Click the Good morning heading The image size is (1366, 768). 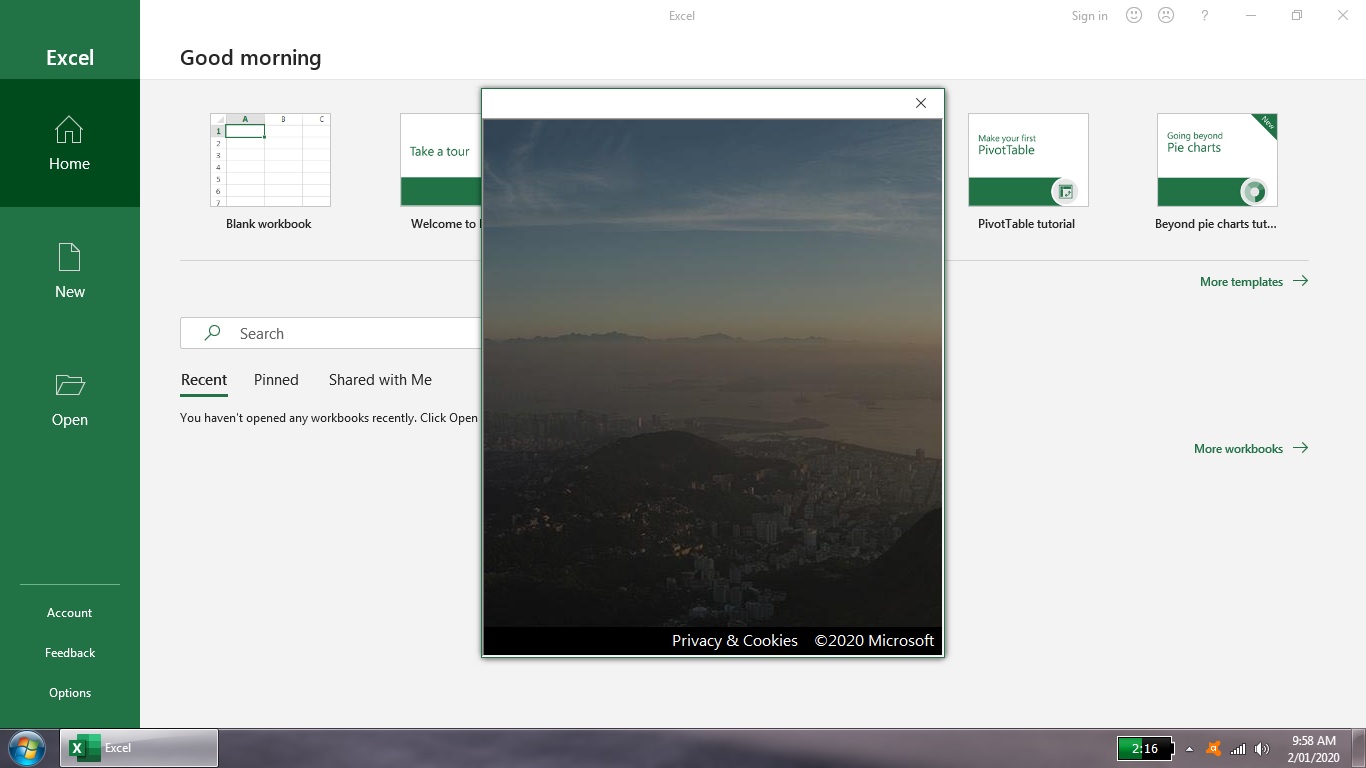tap(251, 58)
